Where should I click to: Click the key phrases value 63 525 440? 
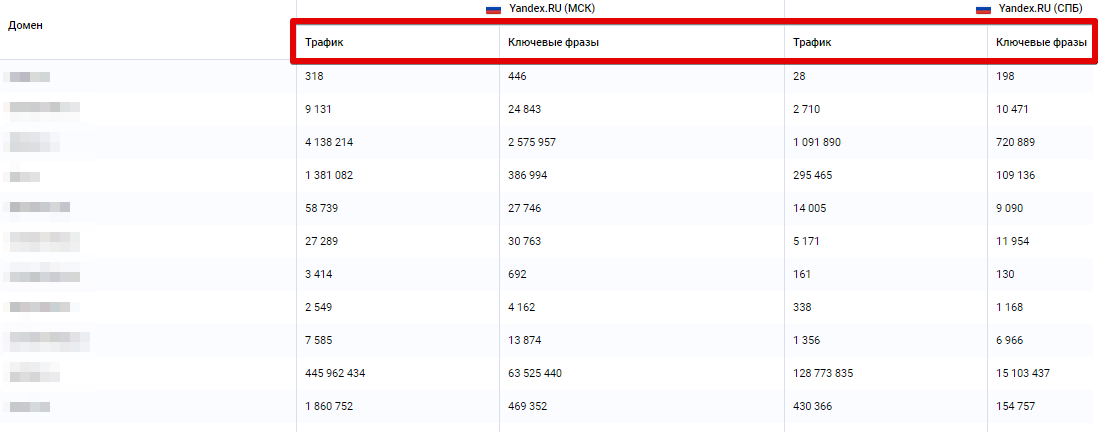535,373
